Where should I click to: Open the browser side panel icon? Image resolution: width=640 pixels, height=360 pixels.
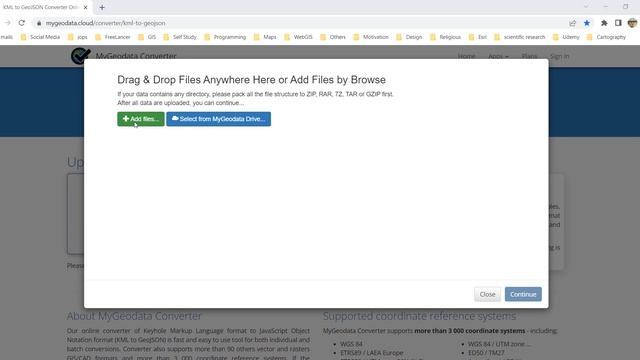(x=618, y=23)
